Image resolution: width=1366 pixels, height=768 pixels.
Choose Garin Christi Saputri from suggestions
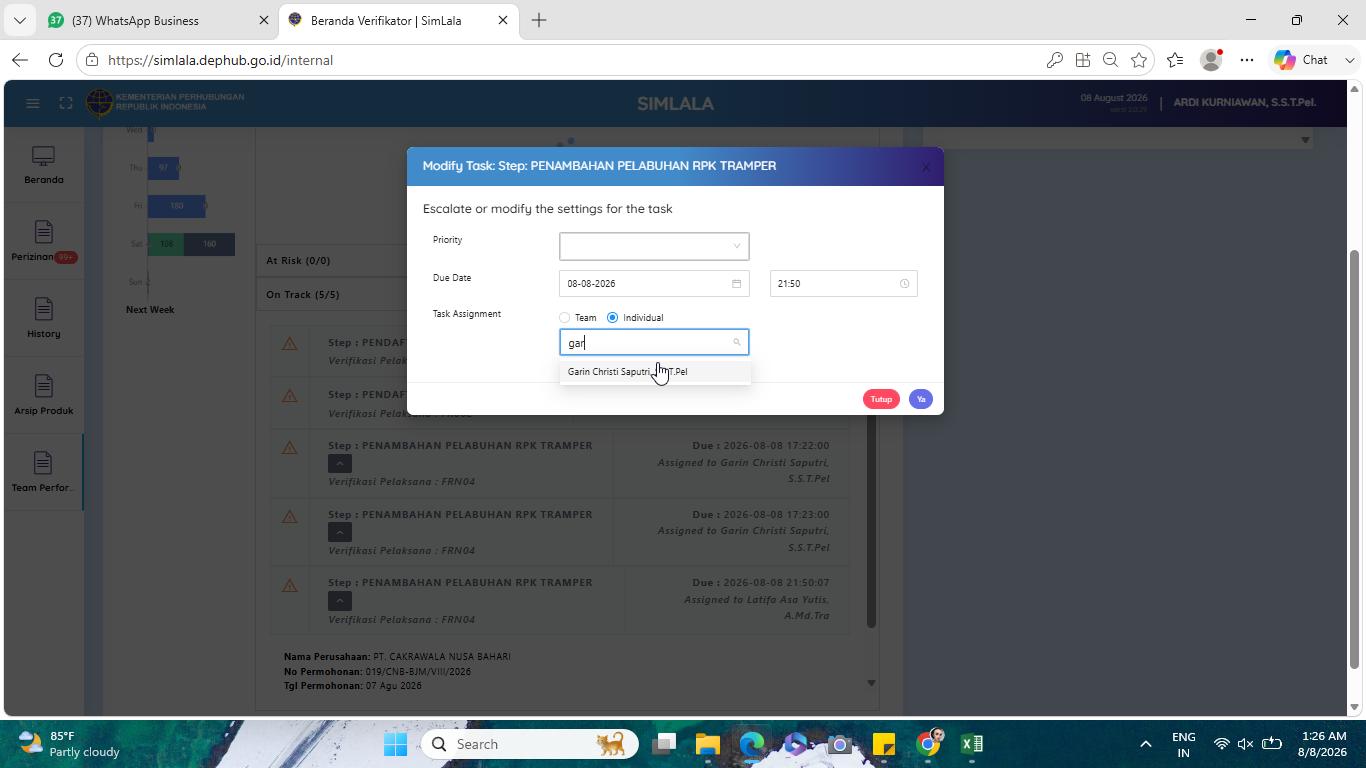point(655,372)
